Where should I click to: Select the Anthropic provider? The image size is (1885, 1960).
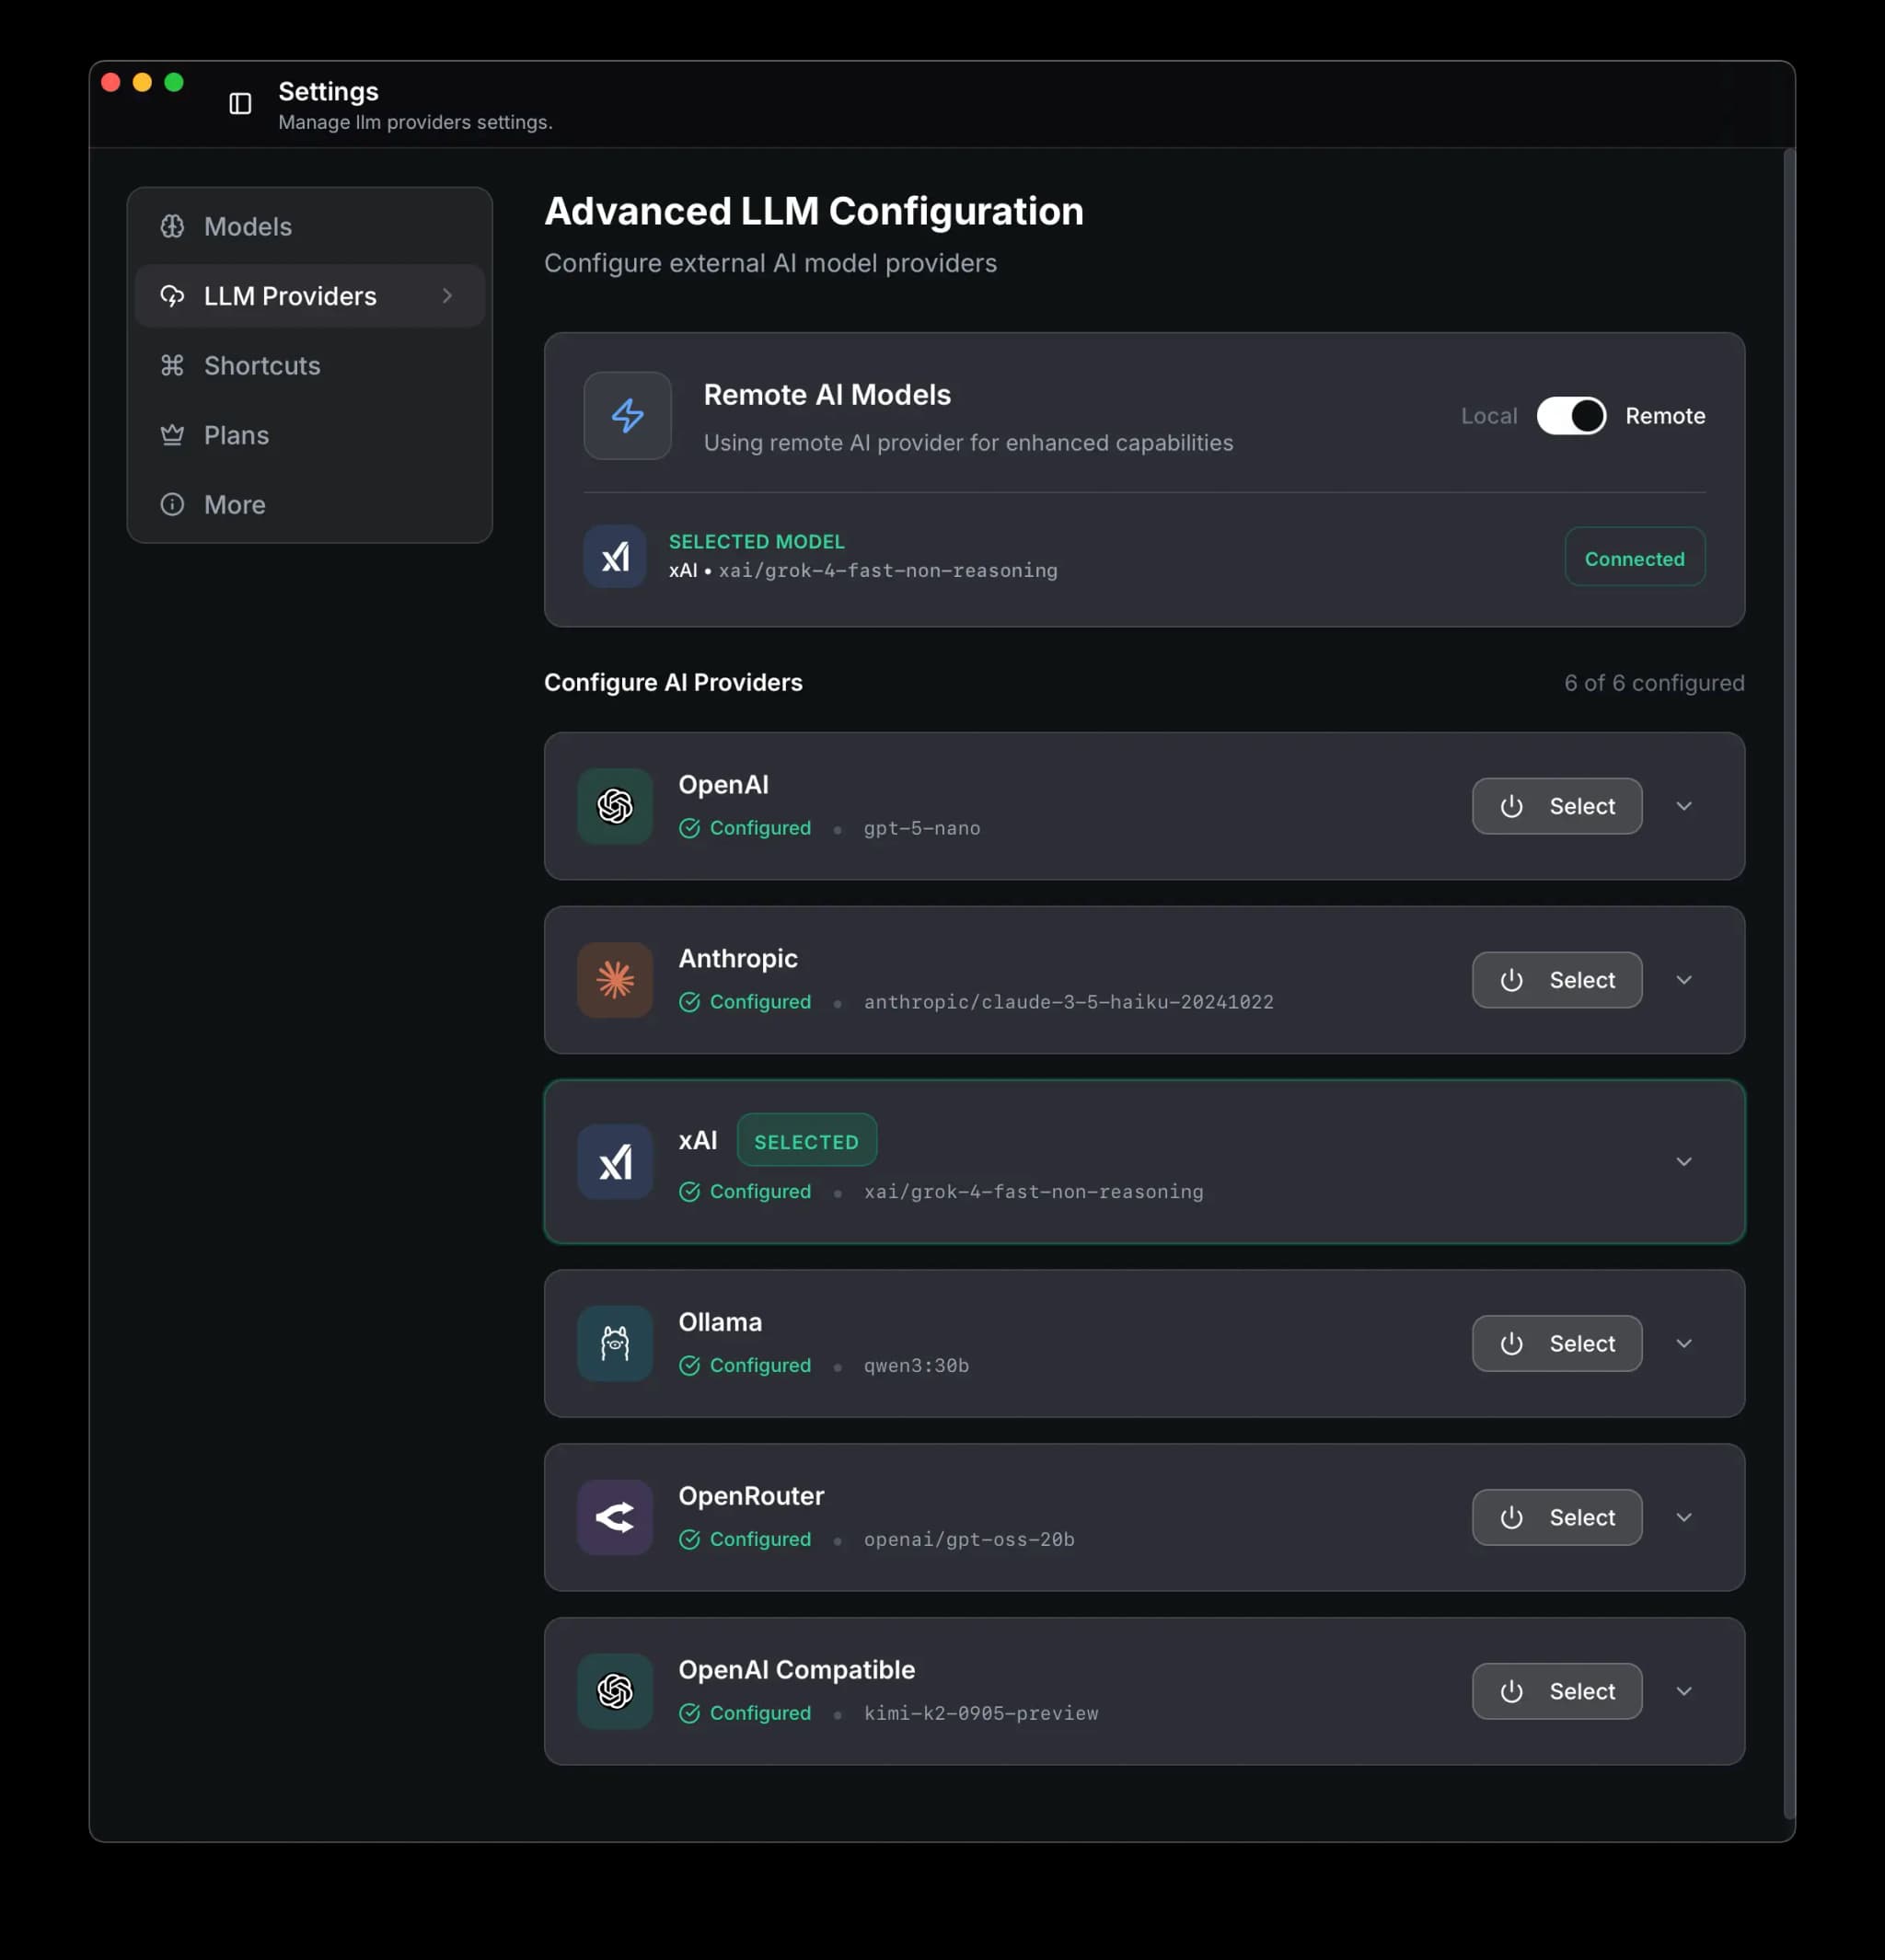click(1556, 980)
